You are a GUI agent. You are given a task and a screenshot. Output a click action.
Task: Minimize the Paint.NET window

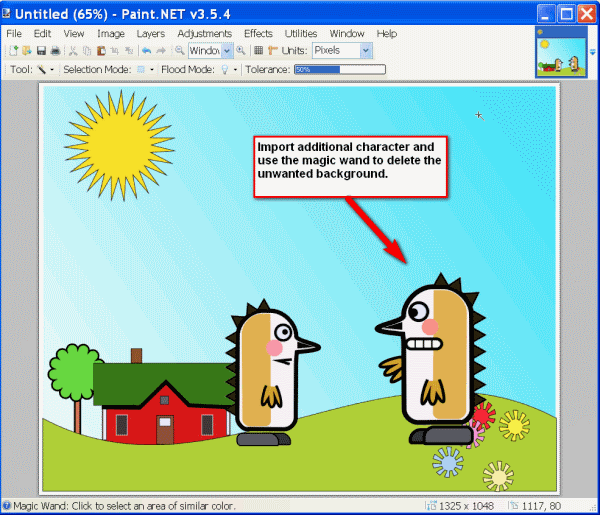[x=546, y=14]
